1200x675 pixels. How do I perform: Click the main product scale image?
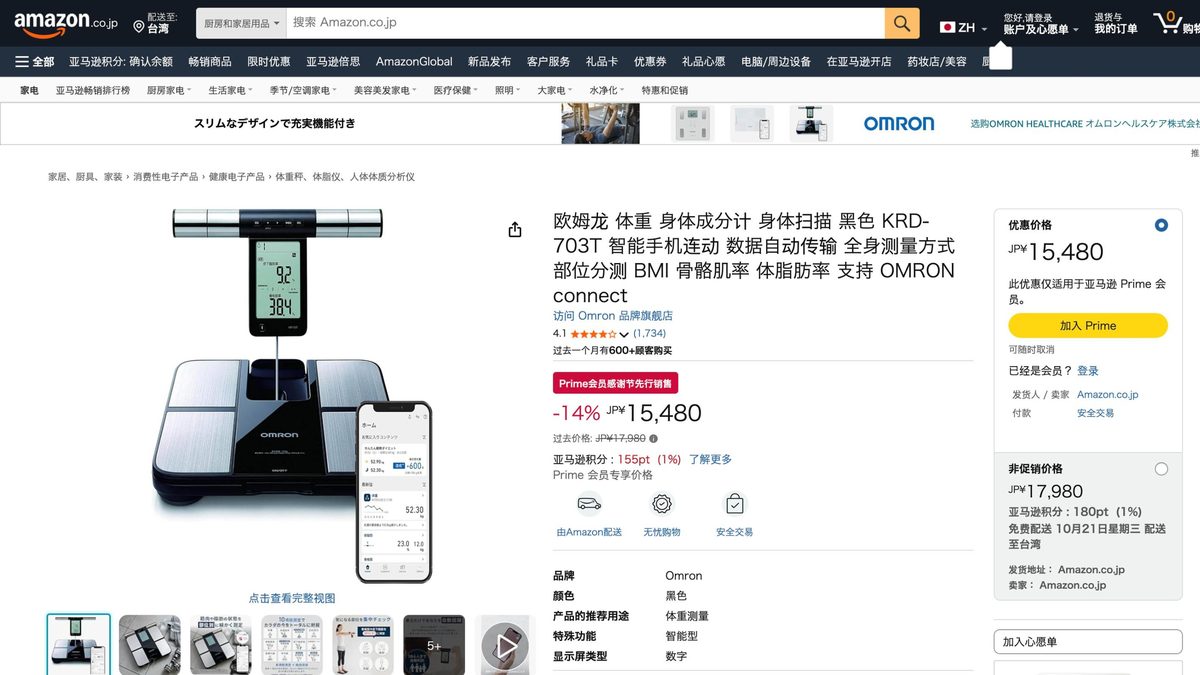[x=292, y=396]
